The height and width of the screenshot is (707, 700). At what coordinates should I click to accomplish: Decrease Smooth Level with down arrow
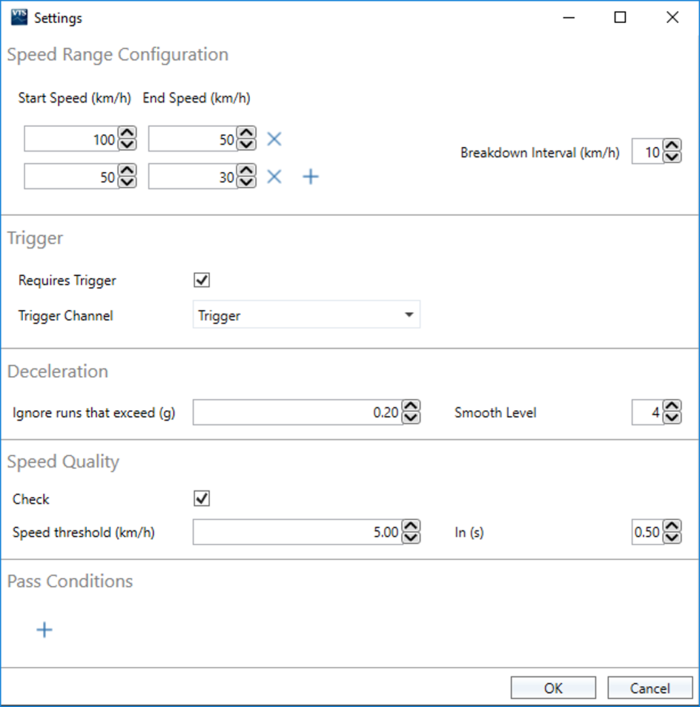click(672, 418)
